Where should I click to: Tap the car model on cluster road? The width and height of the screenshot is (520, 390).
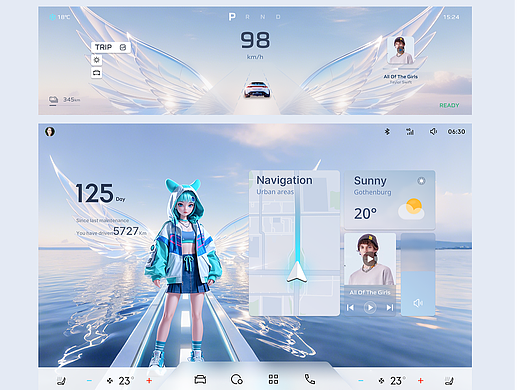tap(256, 89)
